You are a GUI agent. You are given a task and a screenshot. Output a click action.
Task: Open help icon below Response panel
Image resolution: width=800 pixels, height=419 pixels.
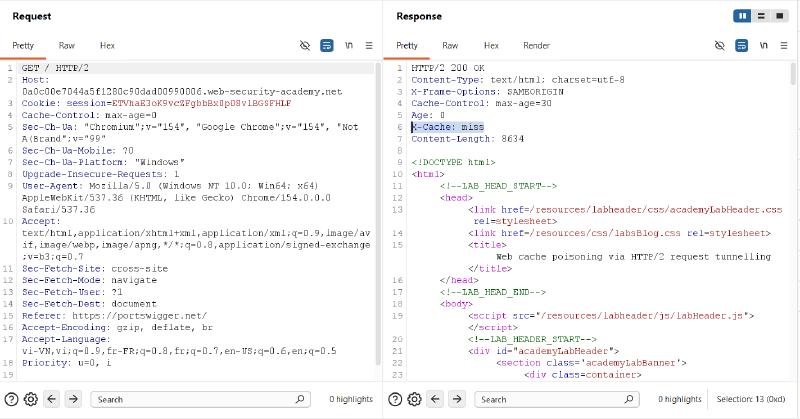(395, 399)
